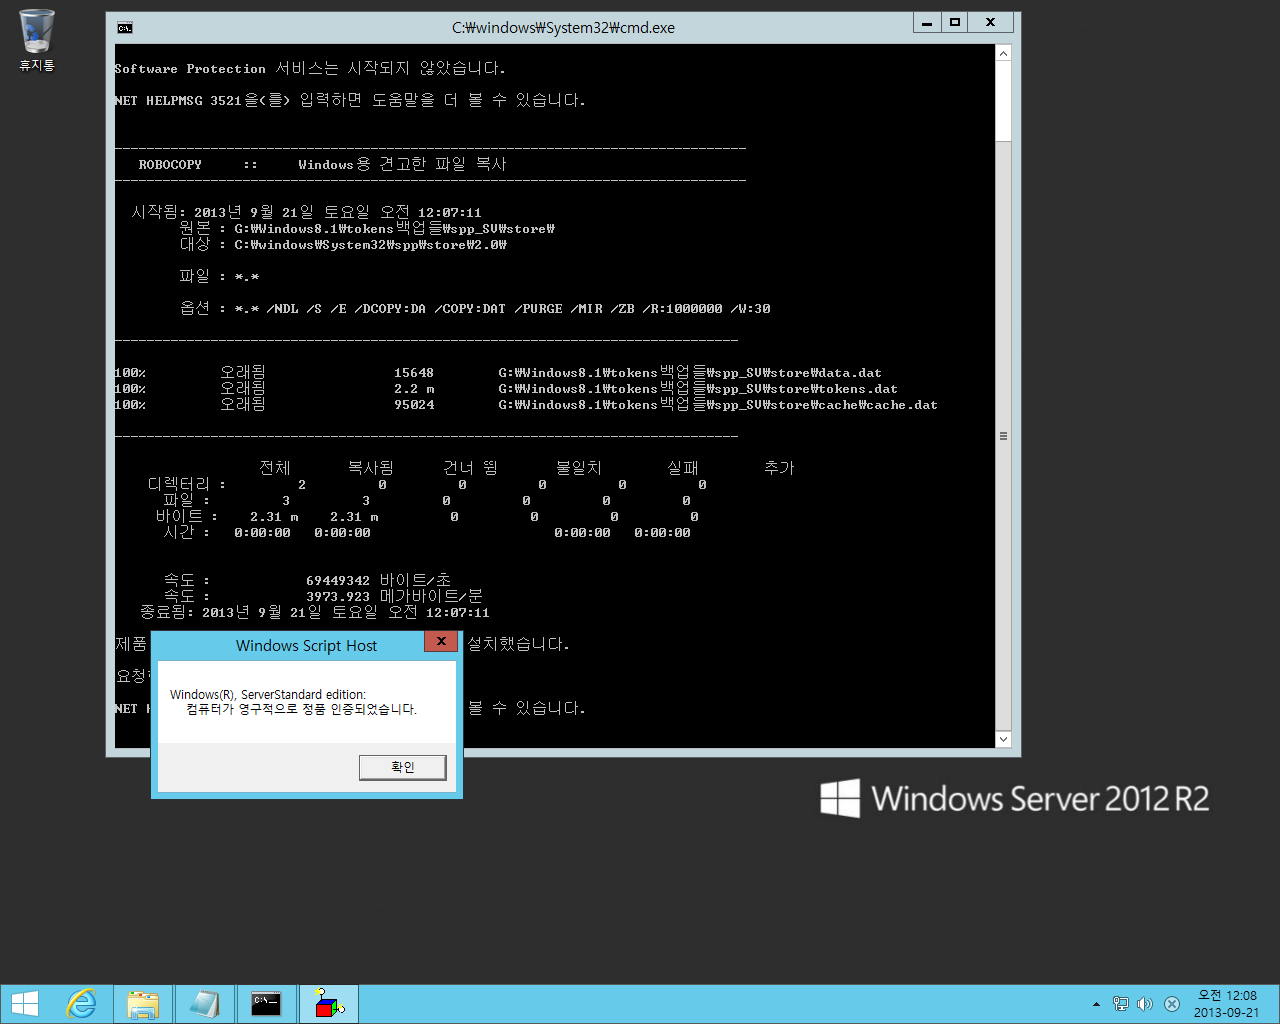Image resolution: width=1280 pixels, height=1024 pixels.
Task: Click the speed value 3973.923
Action: 338,596
